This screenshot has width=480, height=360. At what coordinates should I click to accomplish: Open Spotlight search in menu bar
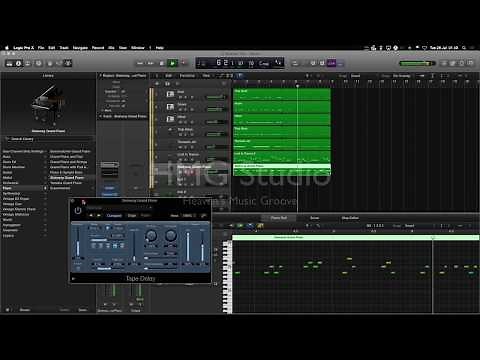[x=464, y=48]
